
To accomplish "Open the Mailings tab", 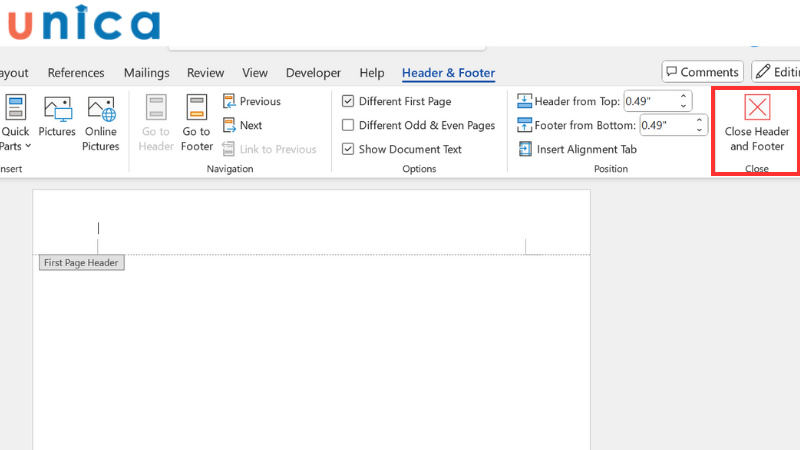I will (146, 73).
